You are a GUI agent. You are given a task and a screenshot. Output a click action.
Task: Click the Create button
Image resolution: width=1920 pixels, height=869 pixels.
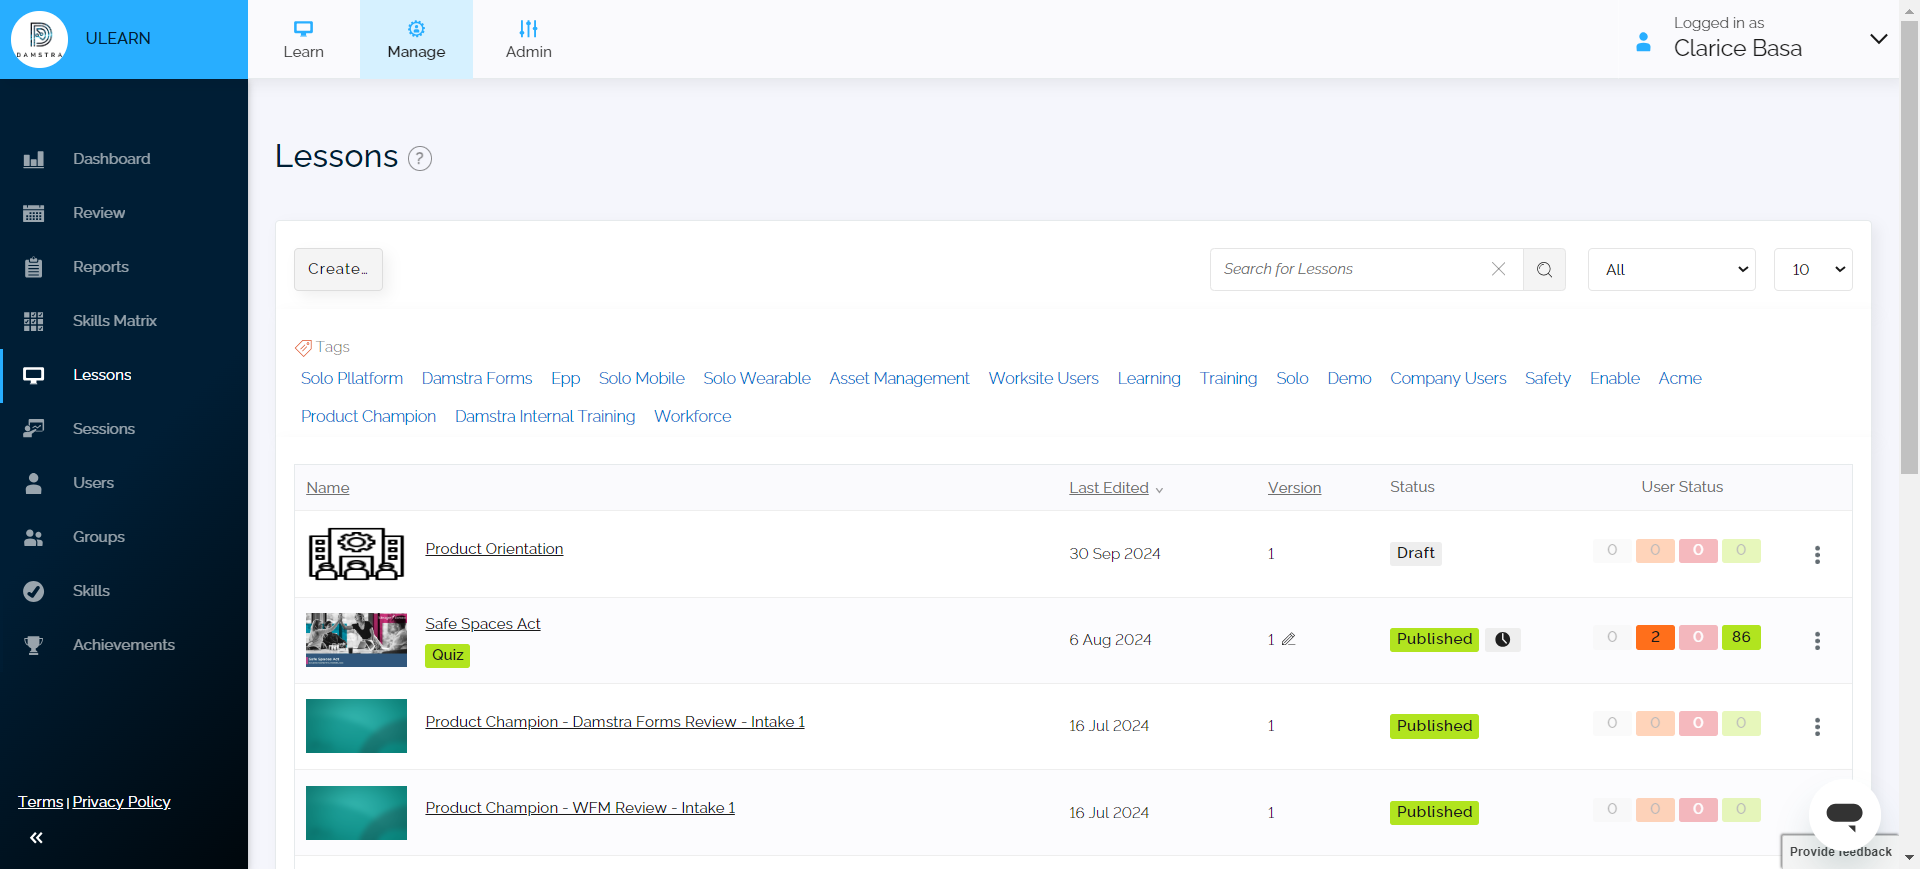338,269
